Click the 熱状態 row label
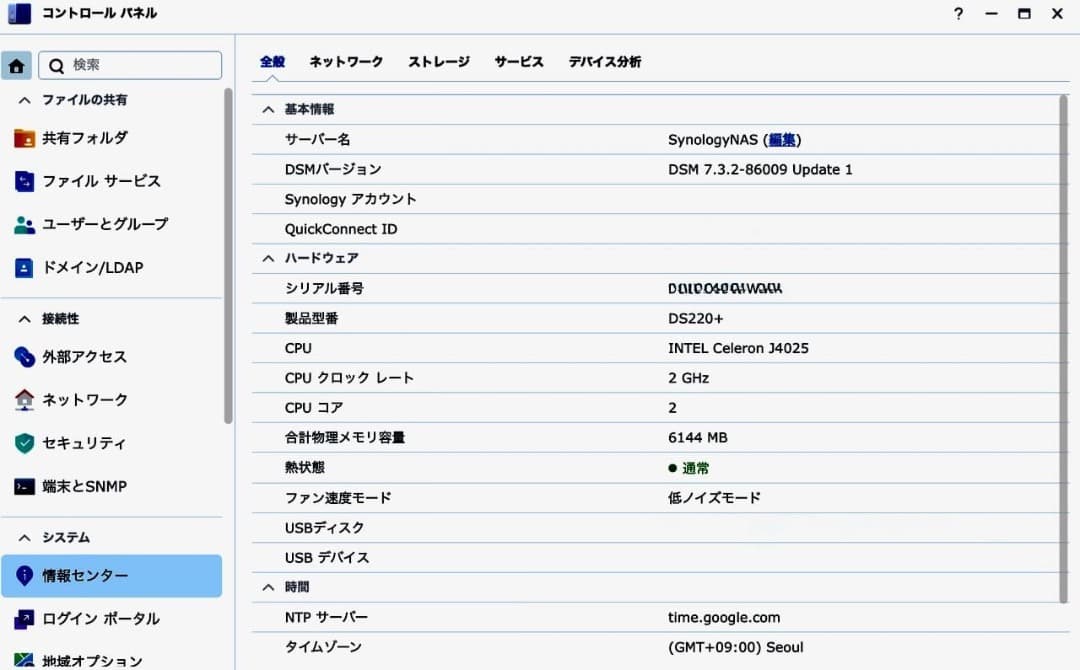Viewport: 1080px width, 670px height. [x=304, y=468]
